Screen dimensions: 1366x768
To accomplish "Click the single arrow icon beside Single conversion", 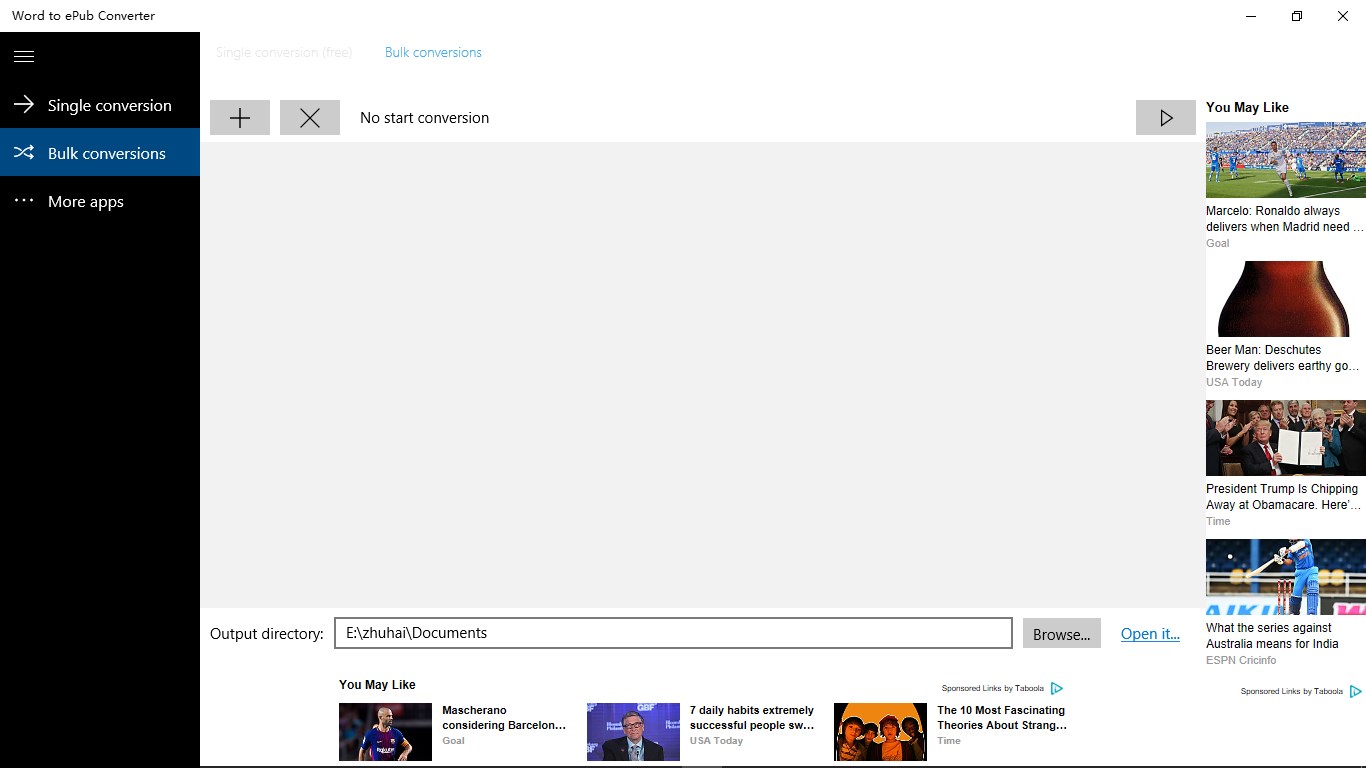I will tap(24, 104).
